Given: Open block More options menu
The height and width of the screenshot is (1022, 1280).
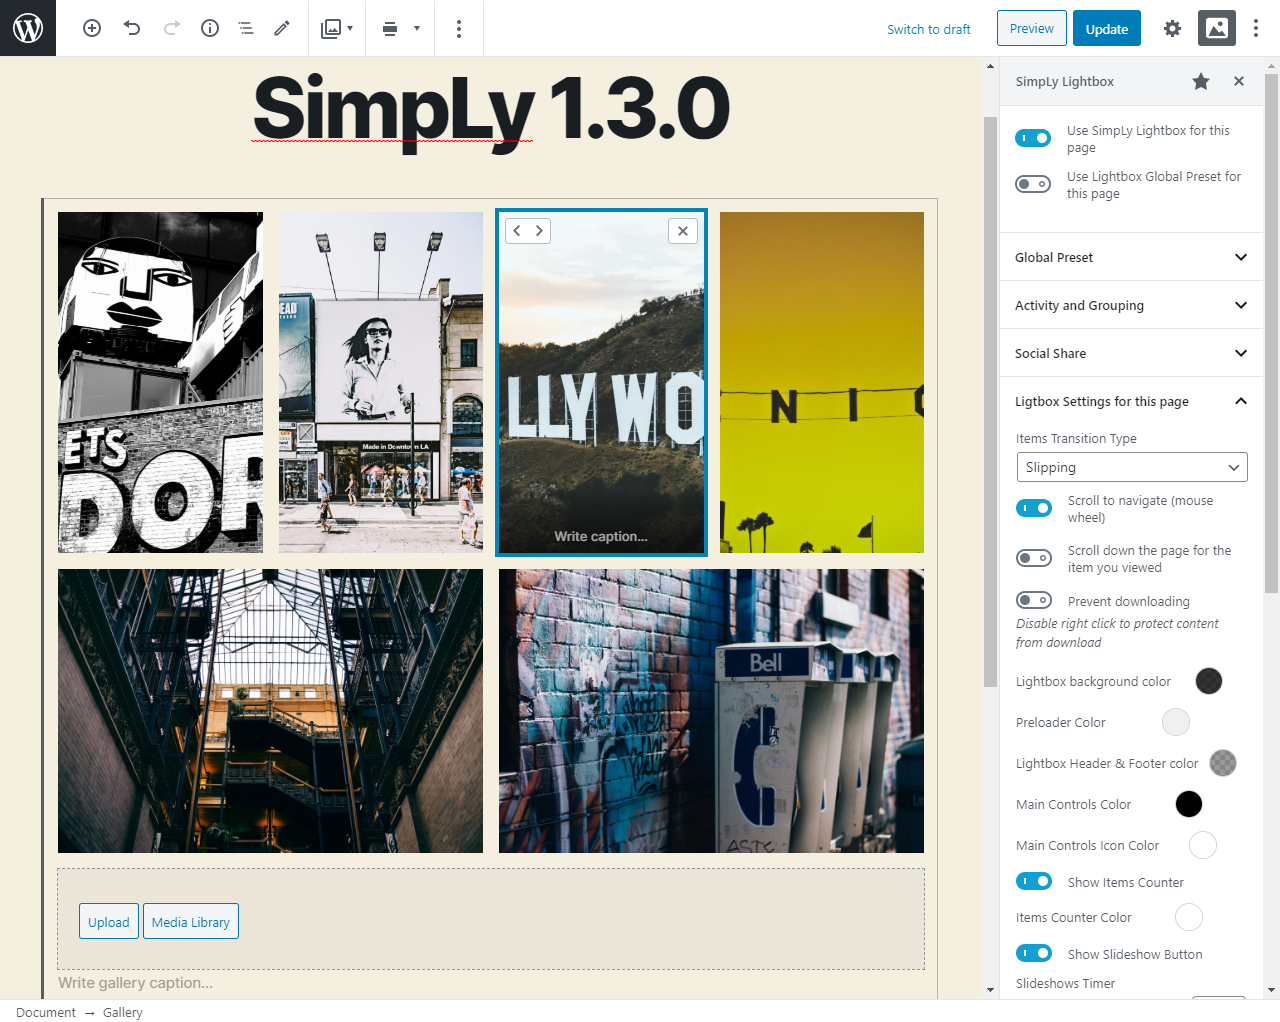Looking at the screenshot, I should 459,28.
